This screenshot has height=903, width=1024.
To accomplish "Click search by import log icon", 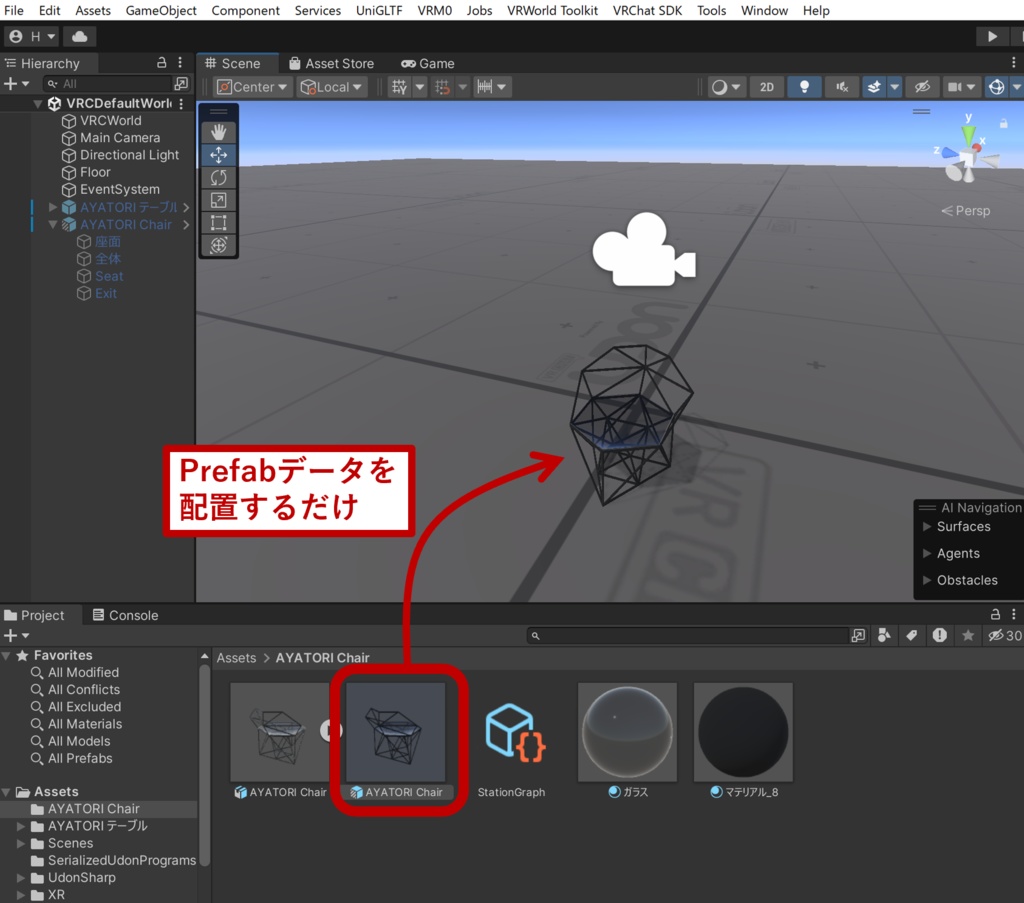I will [940, 635].
